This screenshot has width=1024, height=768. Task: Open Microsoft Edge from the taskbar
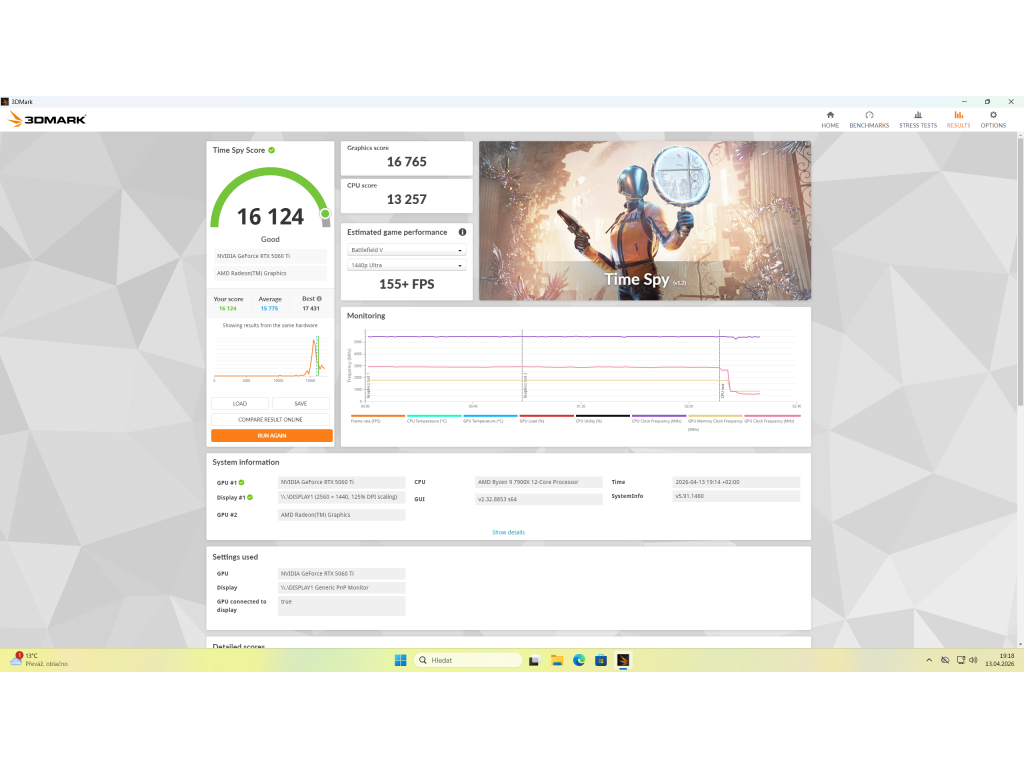(x=579, y=660)
